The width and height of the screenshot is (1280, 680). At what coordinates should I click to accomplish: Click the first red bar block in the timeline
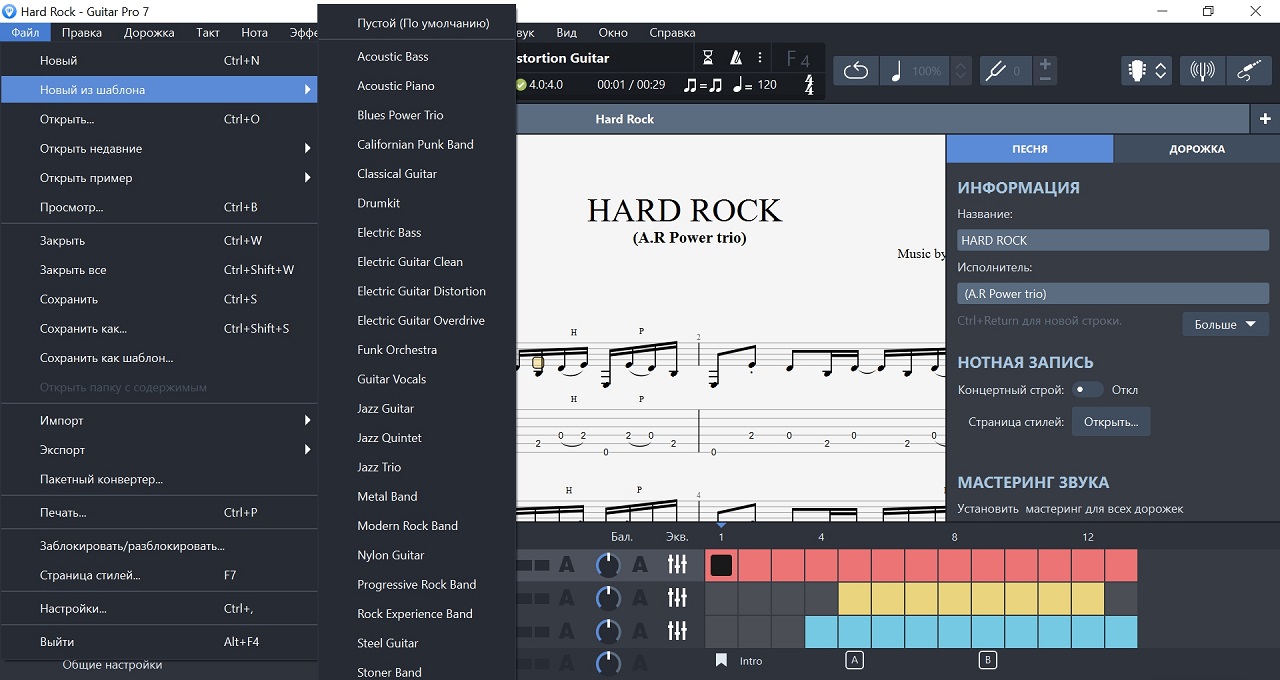721,565
